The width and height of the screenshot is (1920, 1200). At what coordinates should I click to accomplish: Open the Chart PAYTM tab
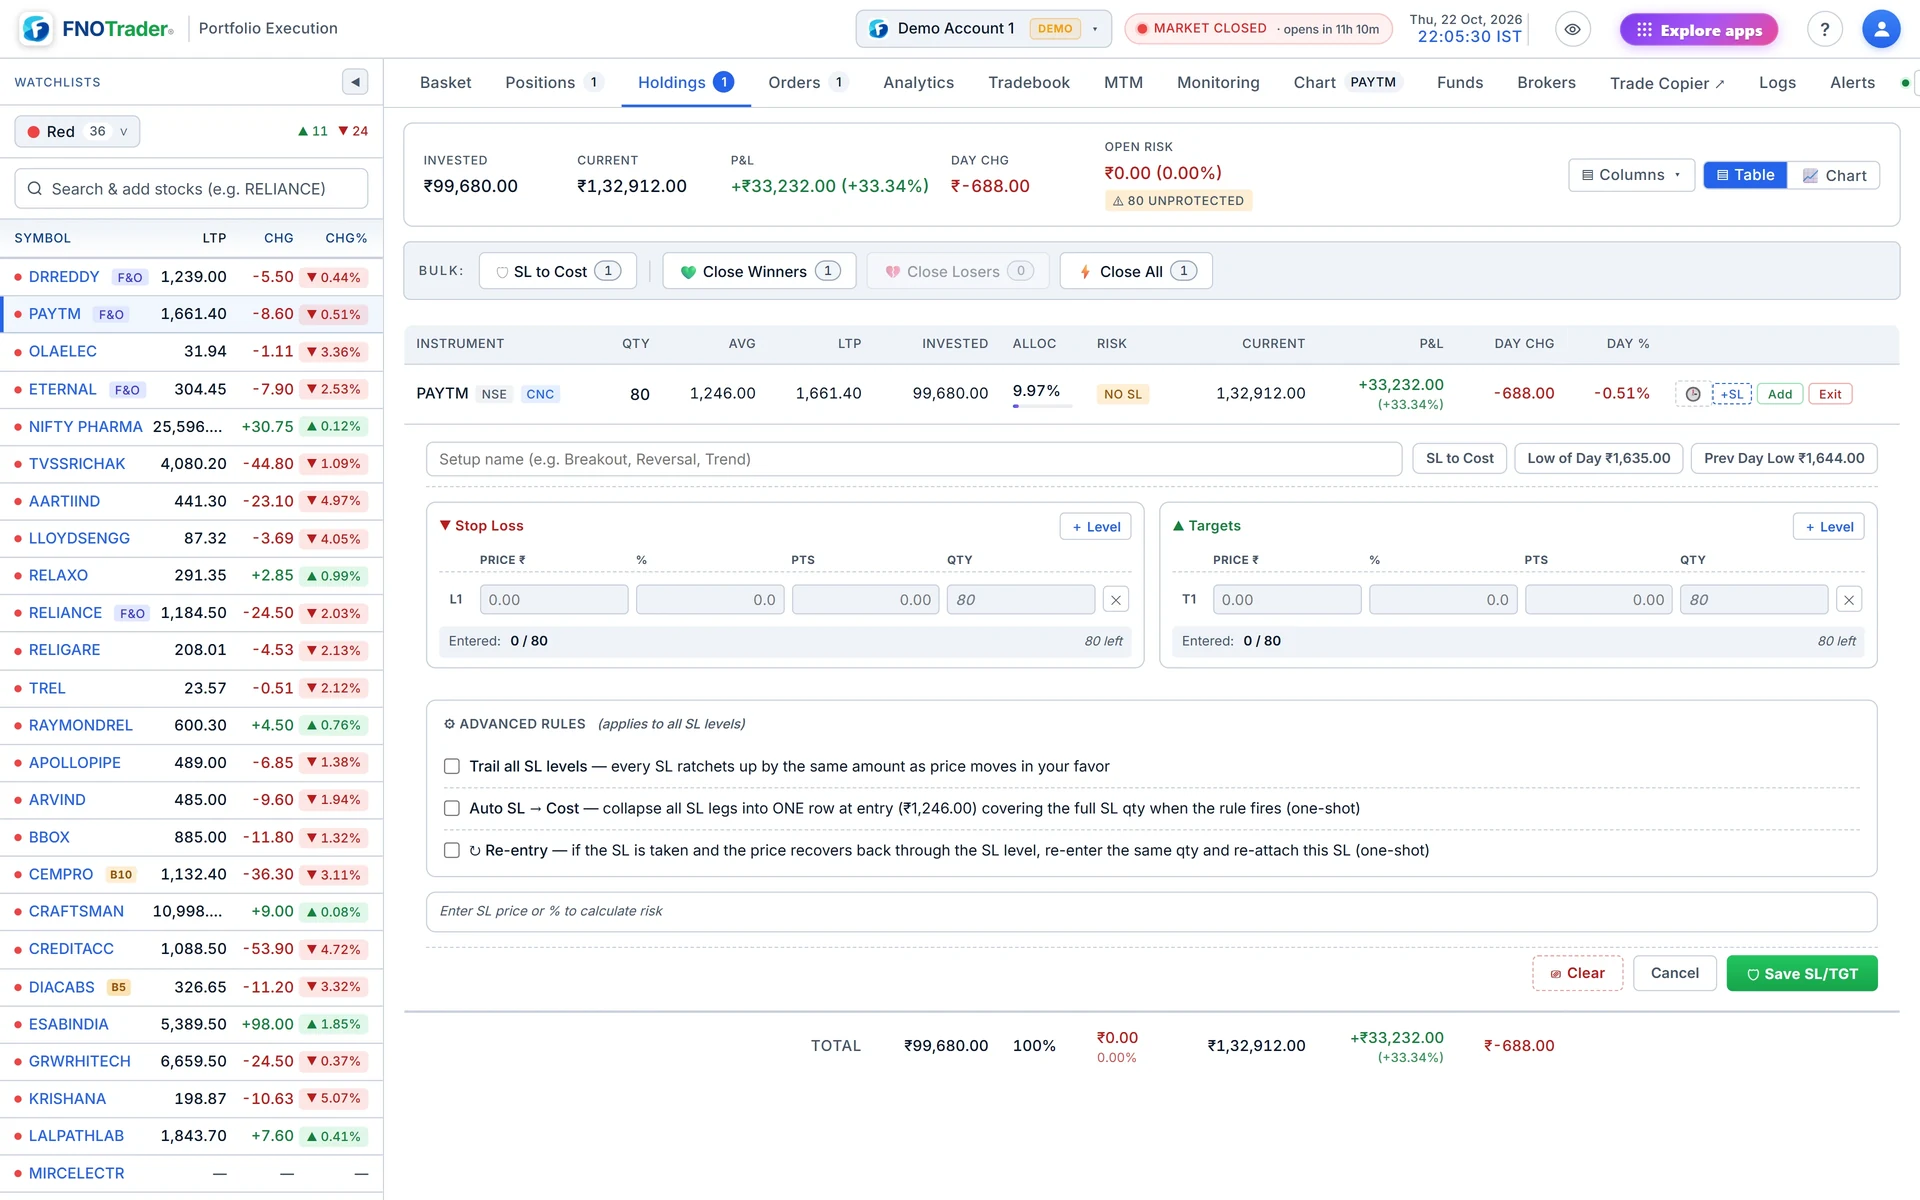pyautogui.click(x=1347, y=83)
